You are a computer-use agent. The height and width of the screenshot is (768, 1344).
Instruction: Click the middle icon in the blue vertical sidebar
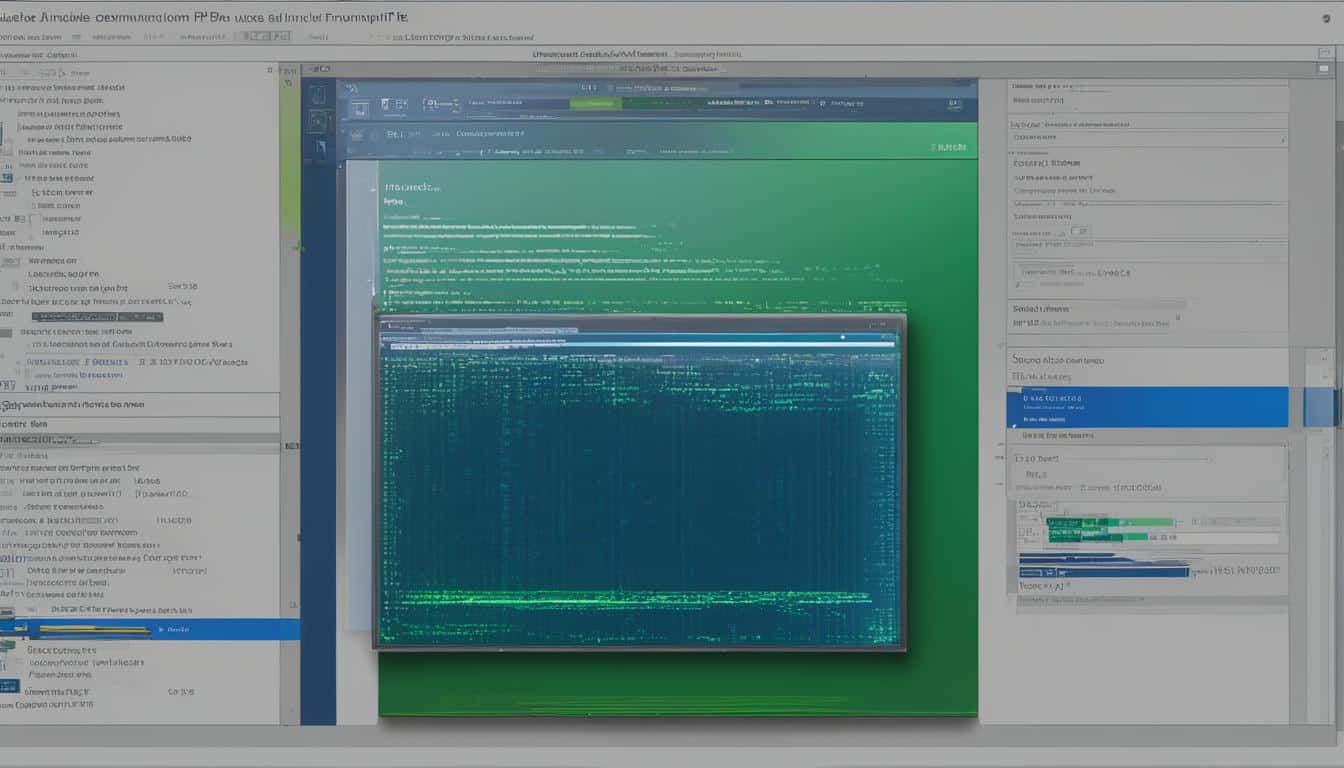[x=318, y=121]
